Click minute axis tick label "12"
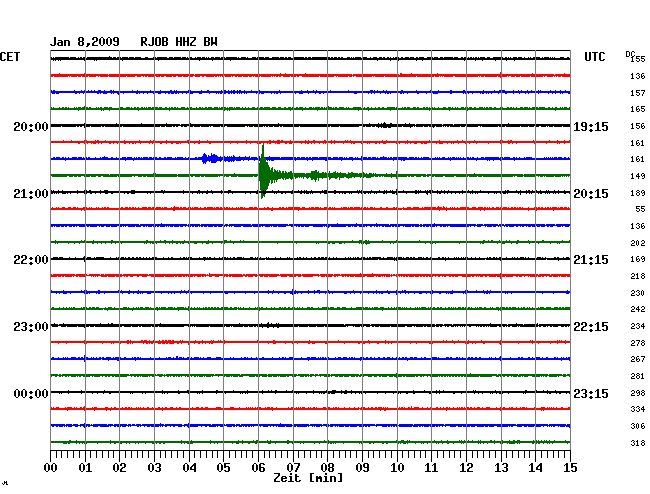 point(466,468)
